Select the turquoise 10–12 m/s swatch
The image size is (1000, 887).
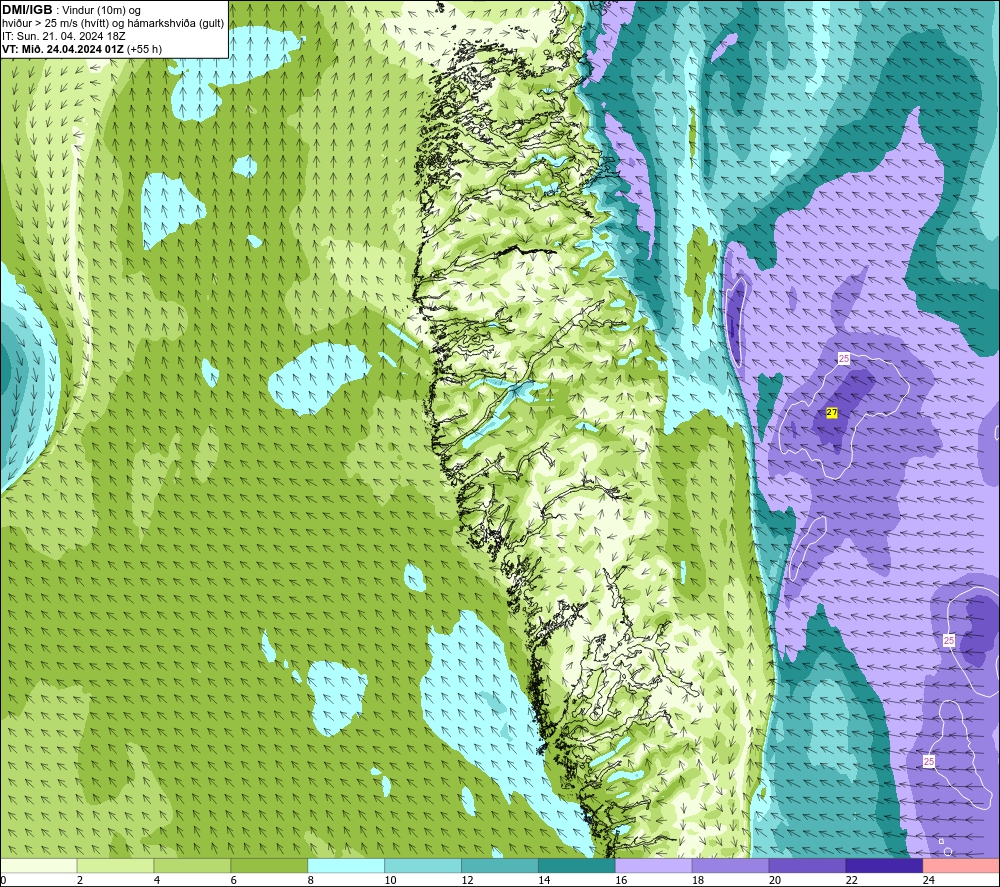click(x=423, y=866)
